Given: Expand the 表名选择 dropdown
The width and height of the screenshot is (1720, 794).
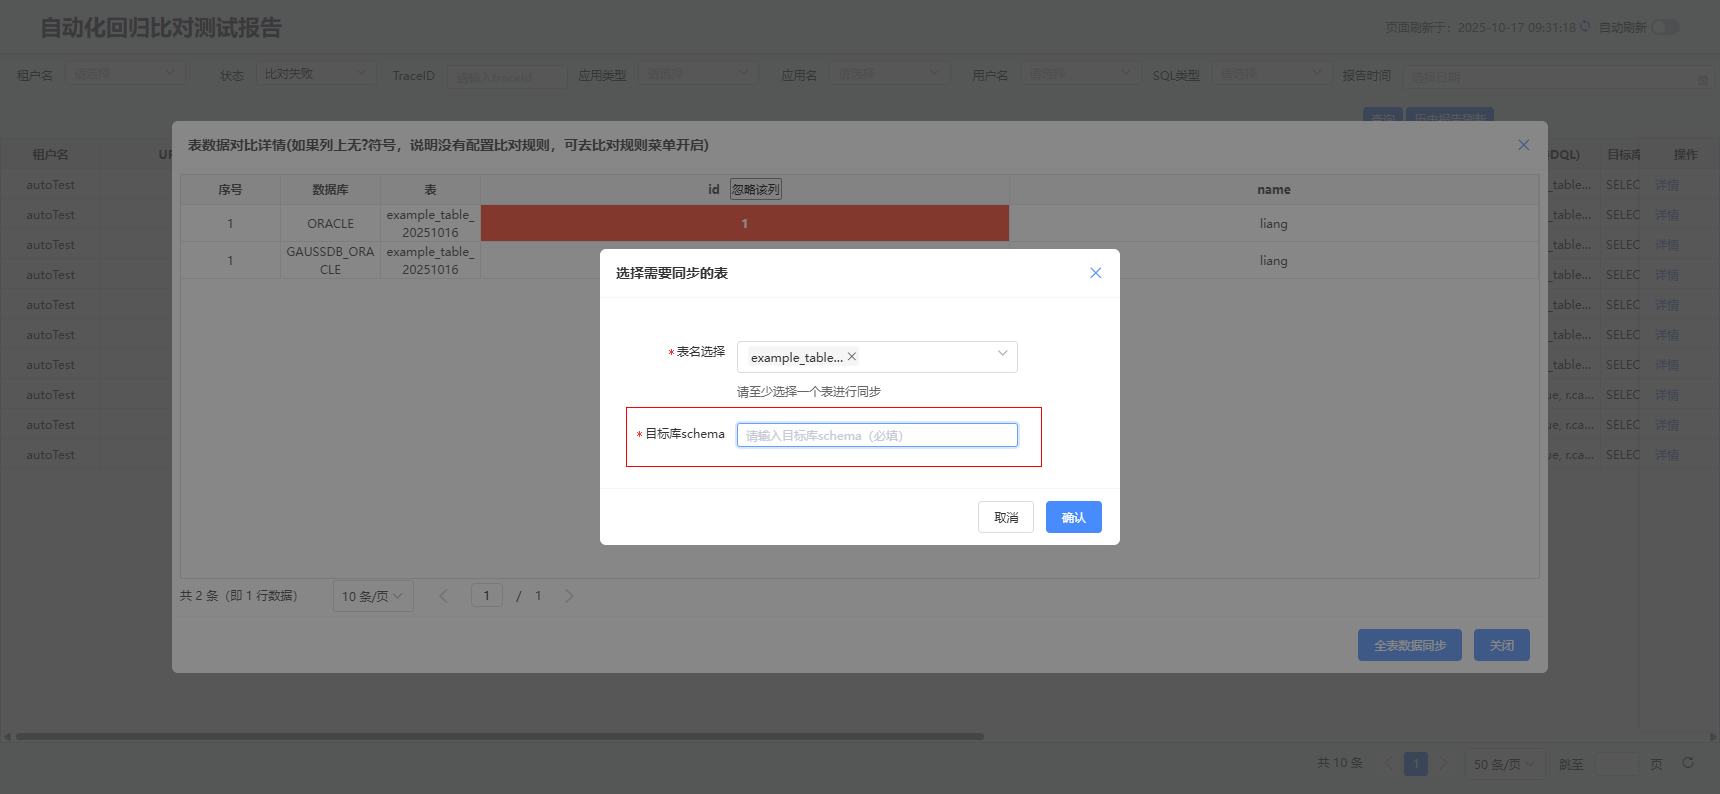Looking at the screenshot, I should (x=1002, y=354).
